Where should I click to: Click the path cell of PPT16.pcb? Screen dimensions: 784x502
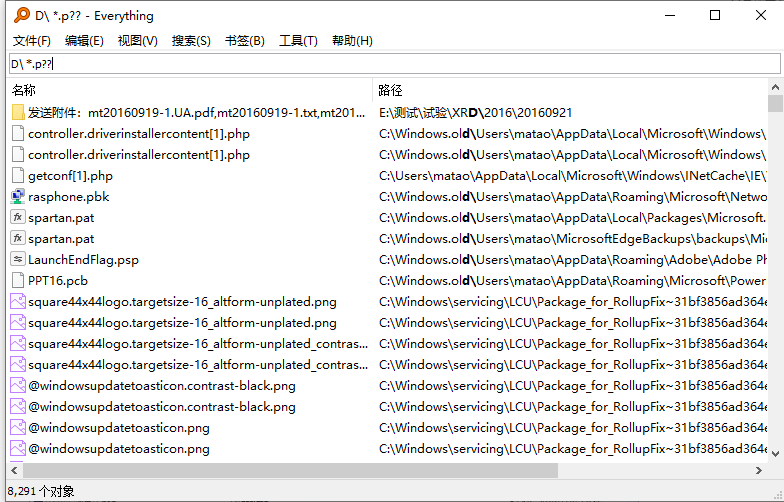[x=572, y=281]
